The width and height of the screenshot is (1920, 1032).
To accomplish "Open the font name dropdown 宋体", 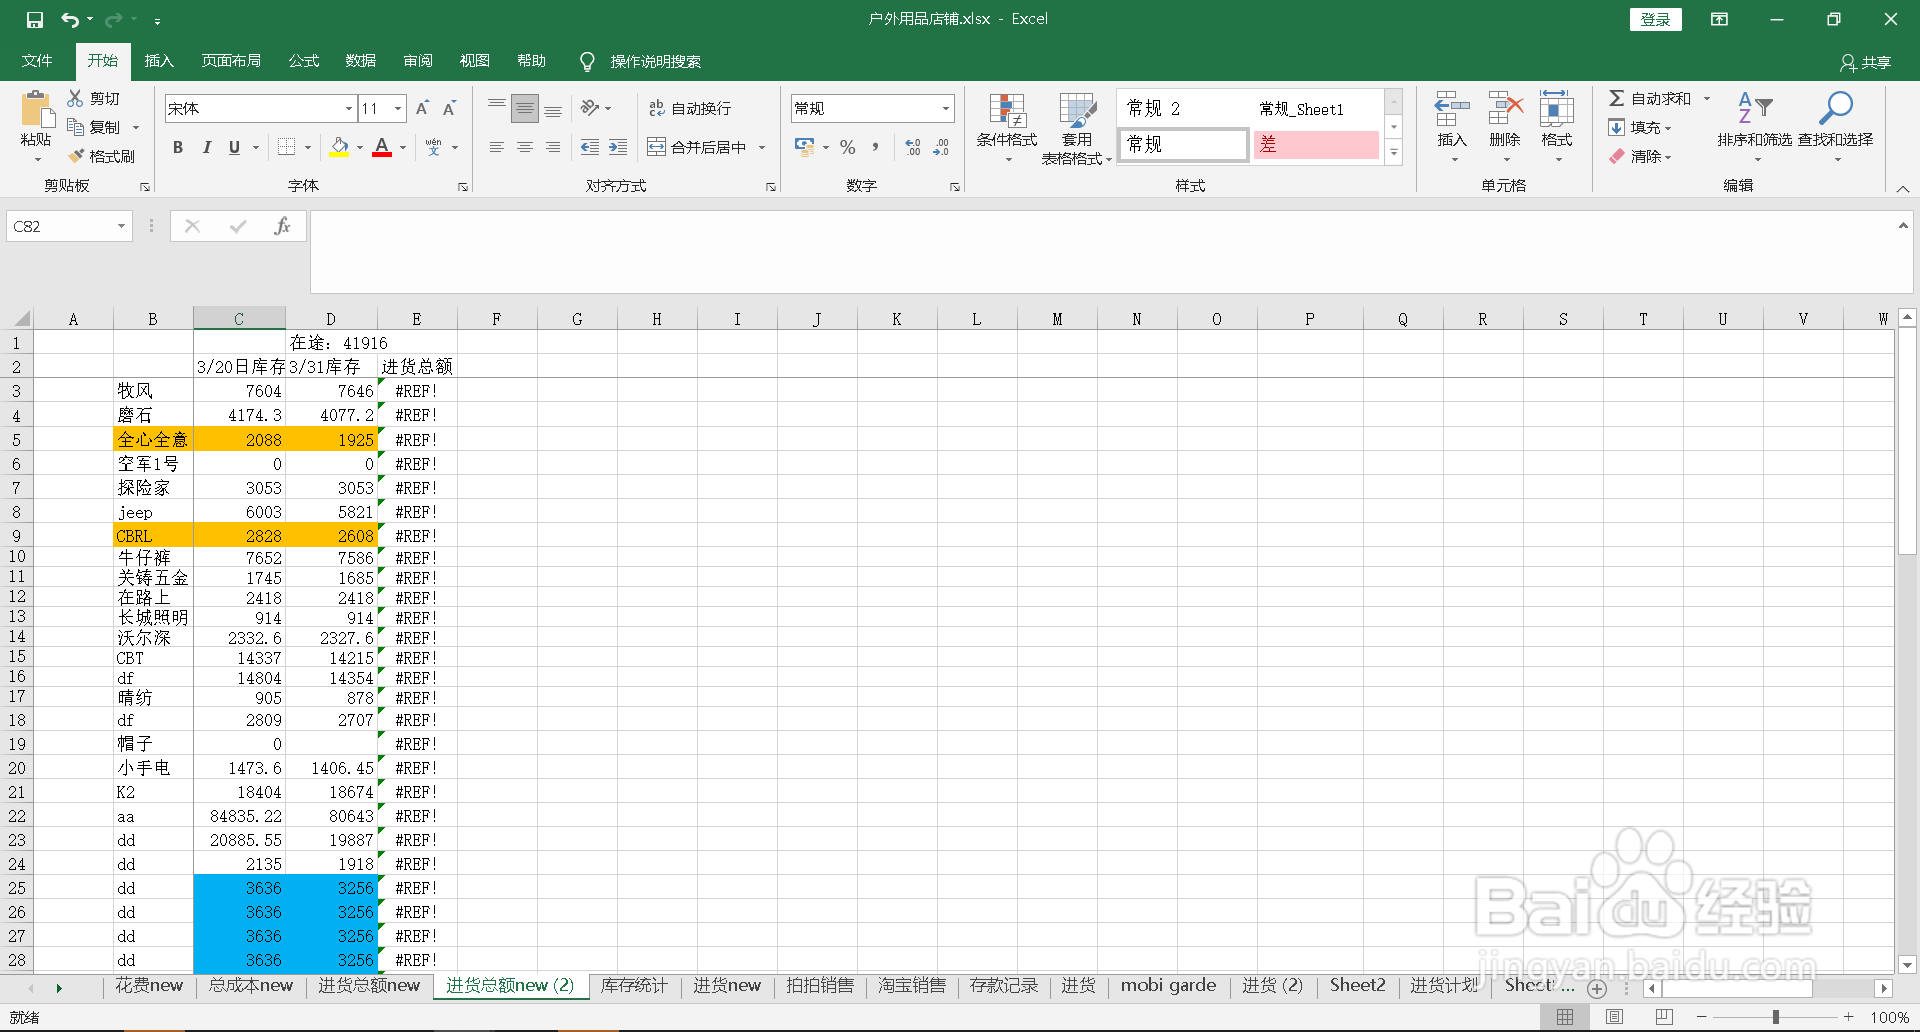I will (x=349, y=109).
